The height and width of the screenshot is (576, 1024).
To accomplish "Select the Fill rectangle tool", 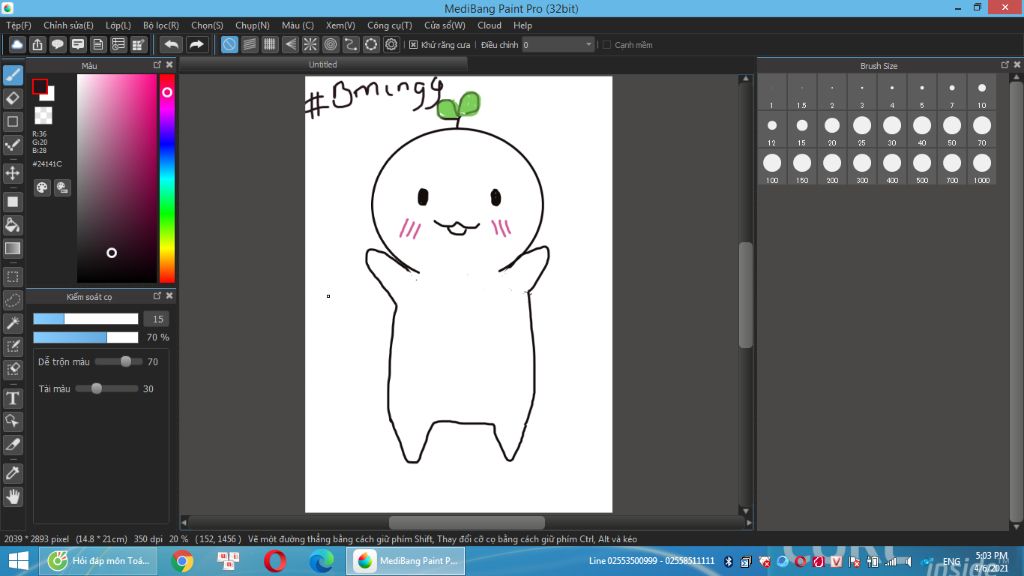I will [12, 202].
